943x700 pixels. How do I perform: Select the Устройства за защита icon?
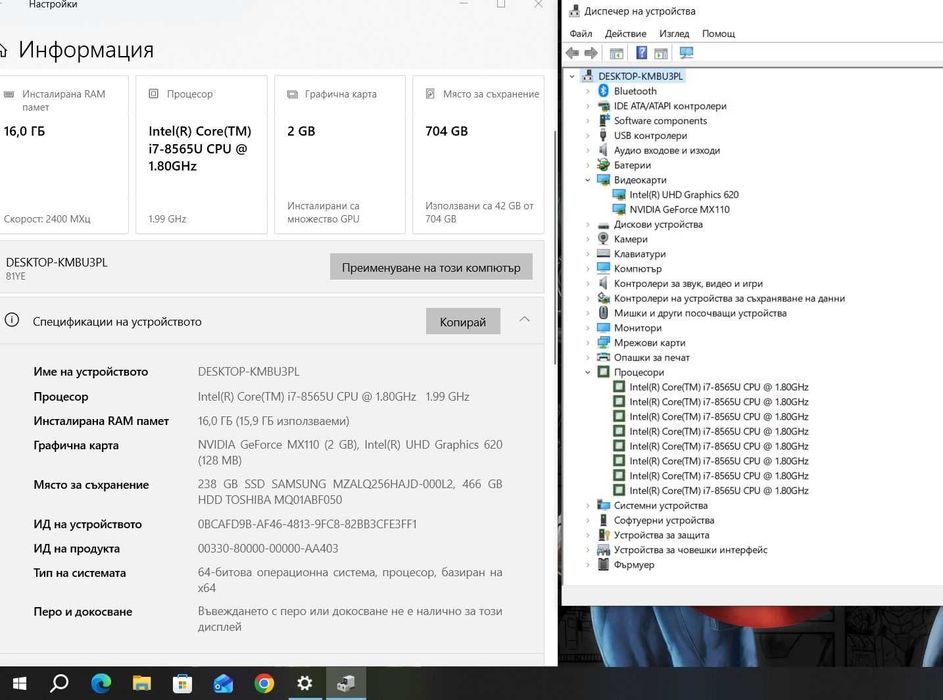tap(603, 535)
